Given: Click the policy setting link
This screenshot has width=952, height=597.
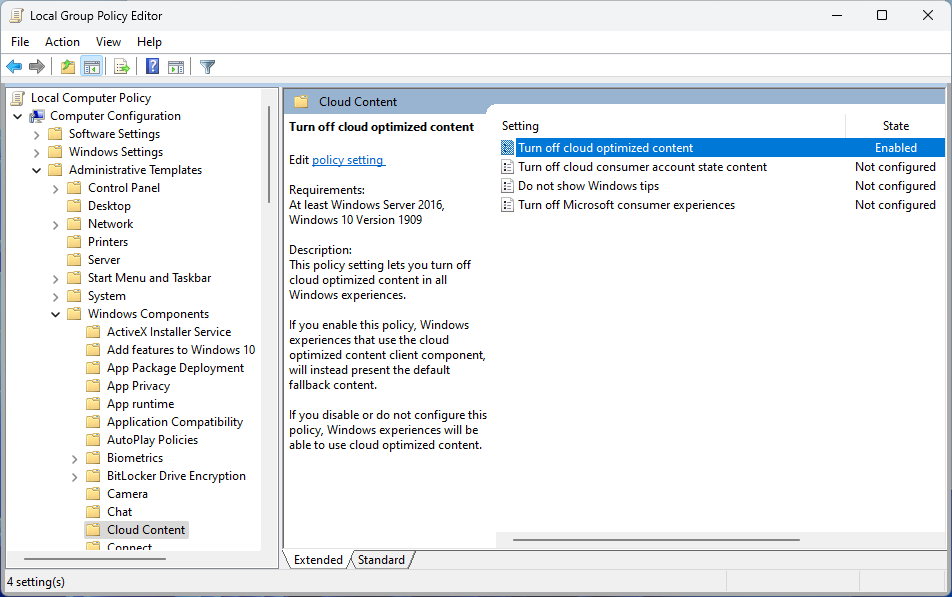Looking at the screenshot, I should (x=346, y=159).
